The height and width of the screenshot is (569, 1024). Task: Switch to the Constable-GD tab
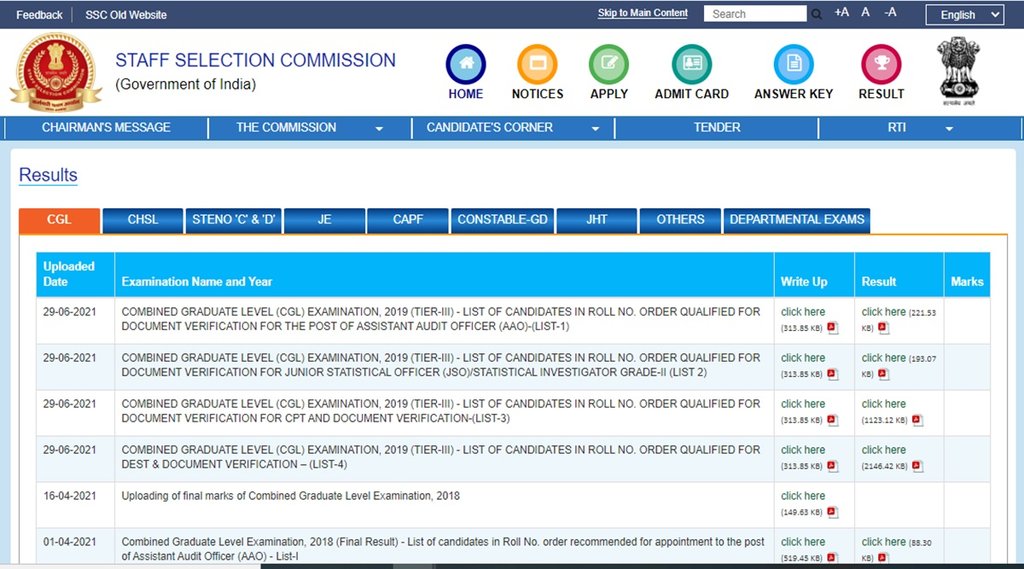[x=502, y=220]
